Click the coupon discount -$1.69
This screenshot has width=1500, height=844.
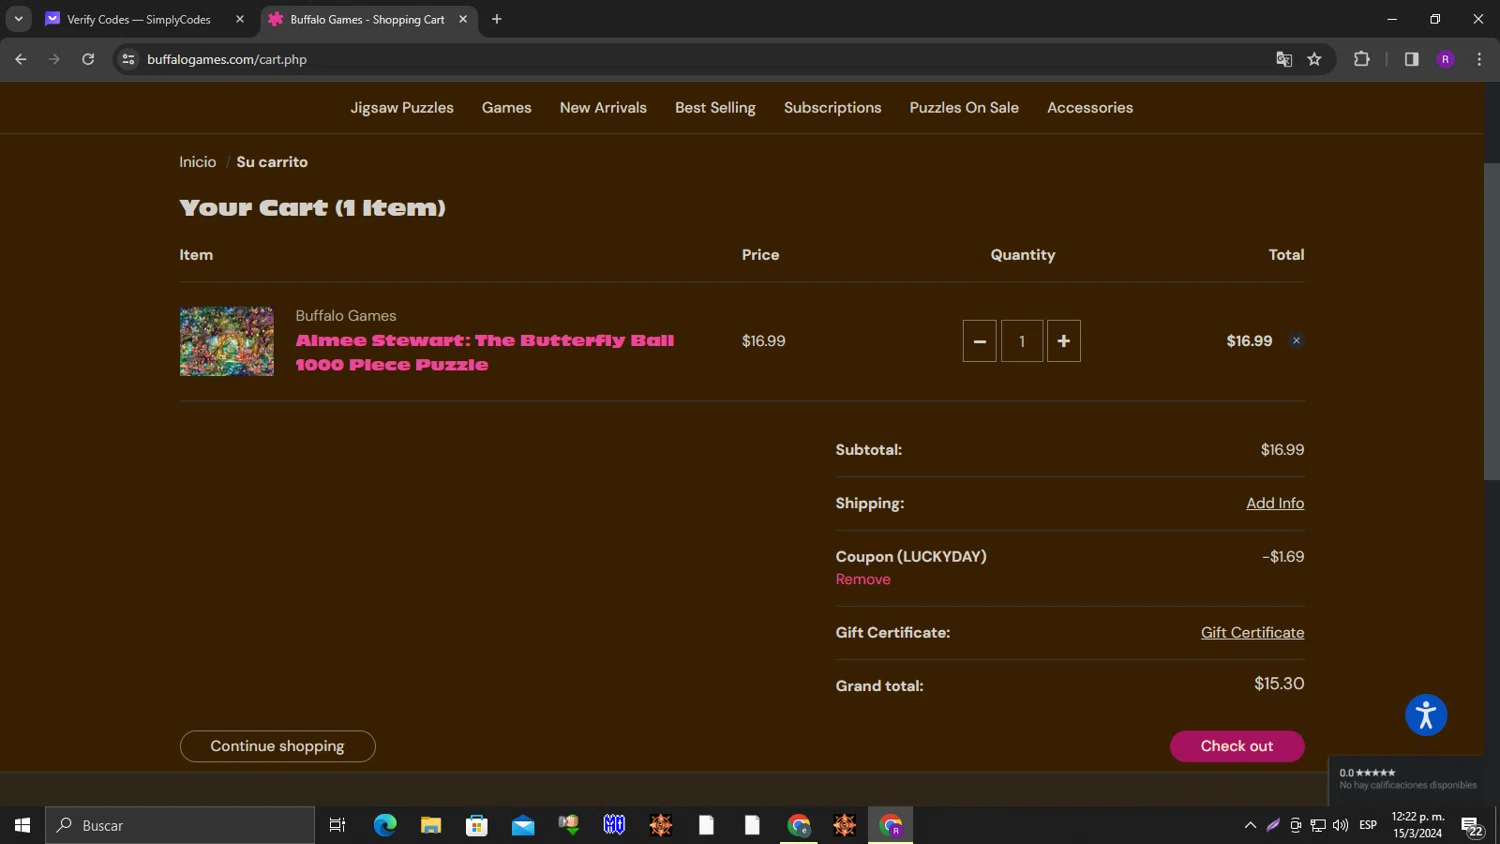pyautogui.click(x=1283, y=556)
